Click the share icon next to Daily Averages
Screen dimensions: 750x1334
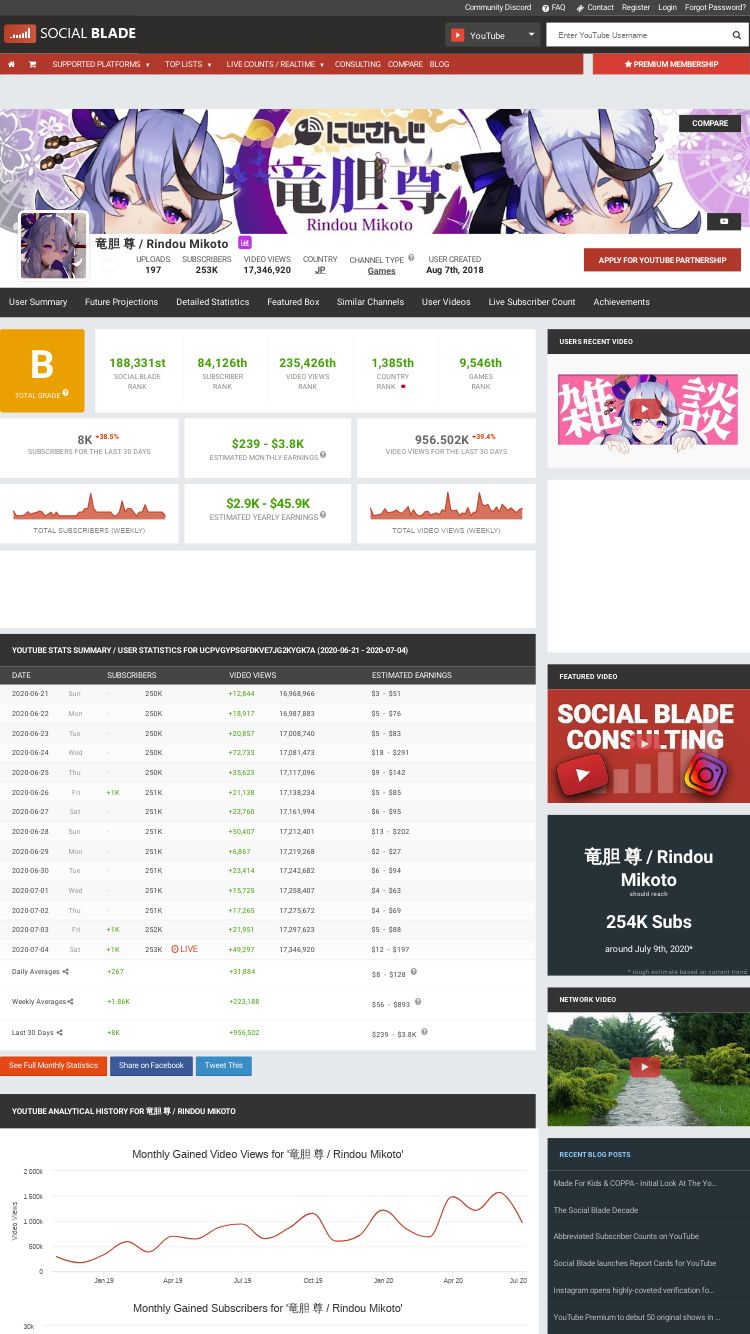[66, 971]
